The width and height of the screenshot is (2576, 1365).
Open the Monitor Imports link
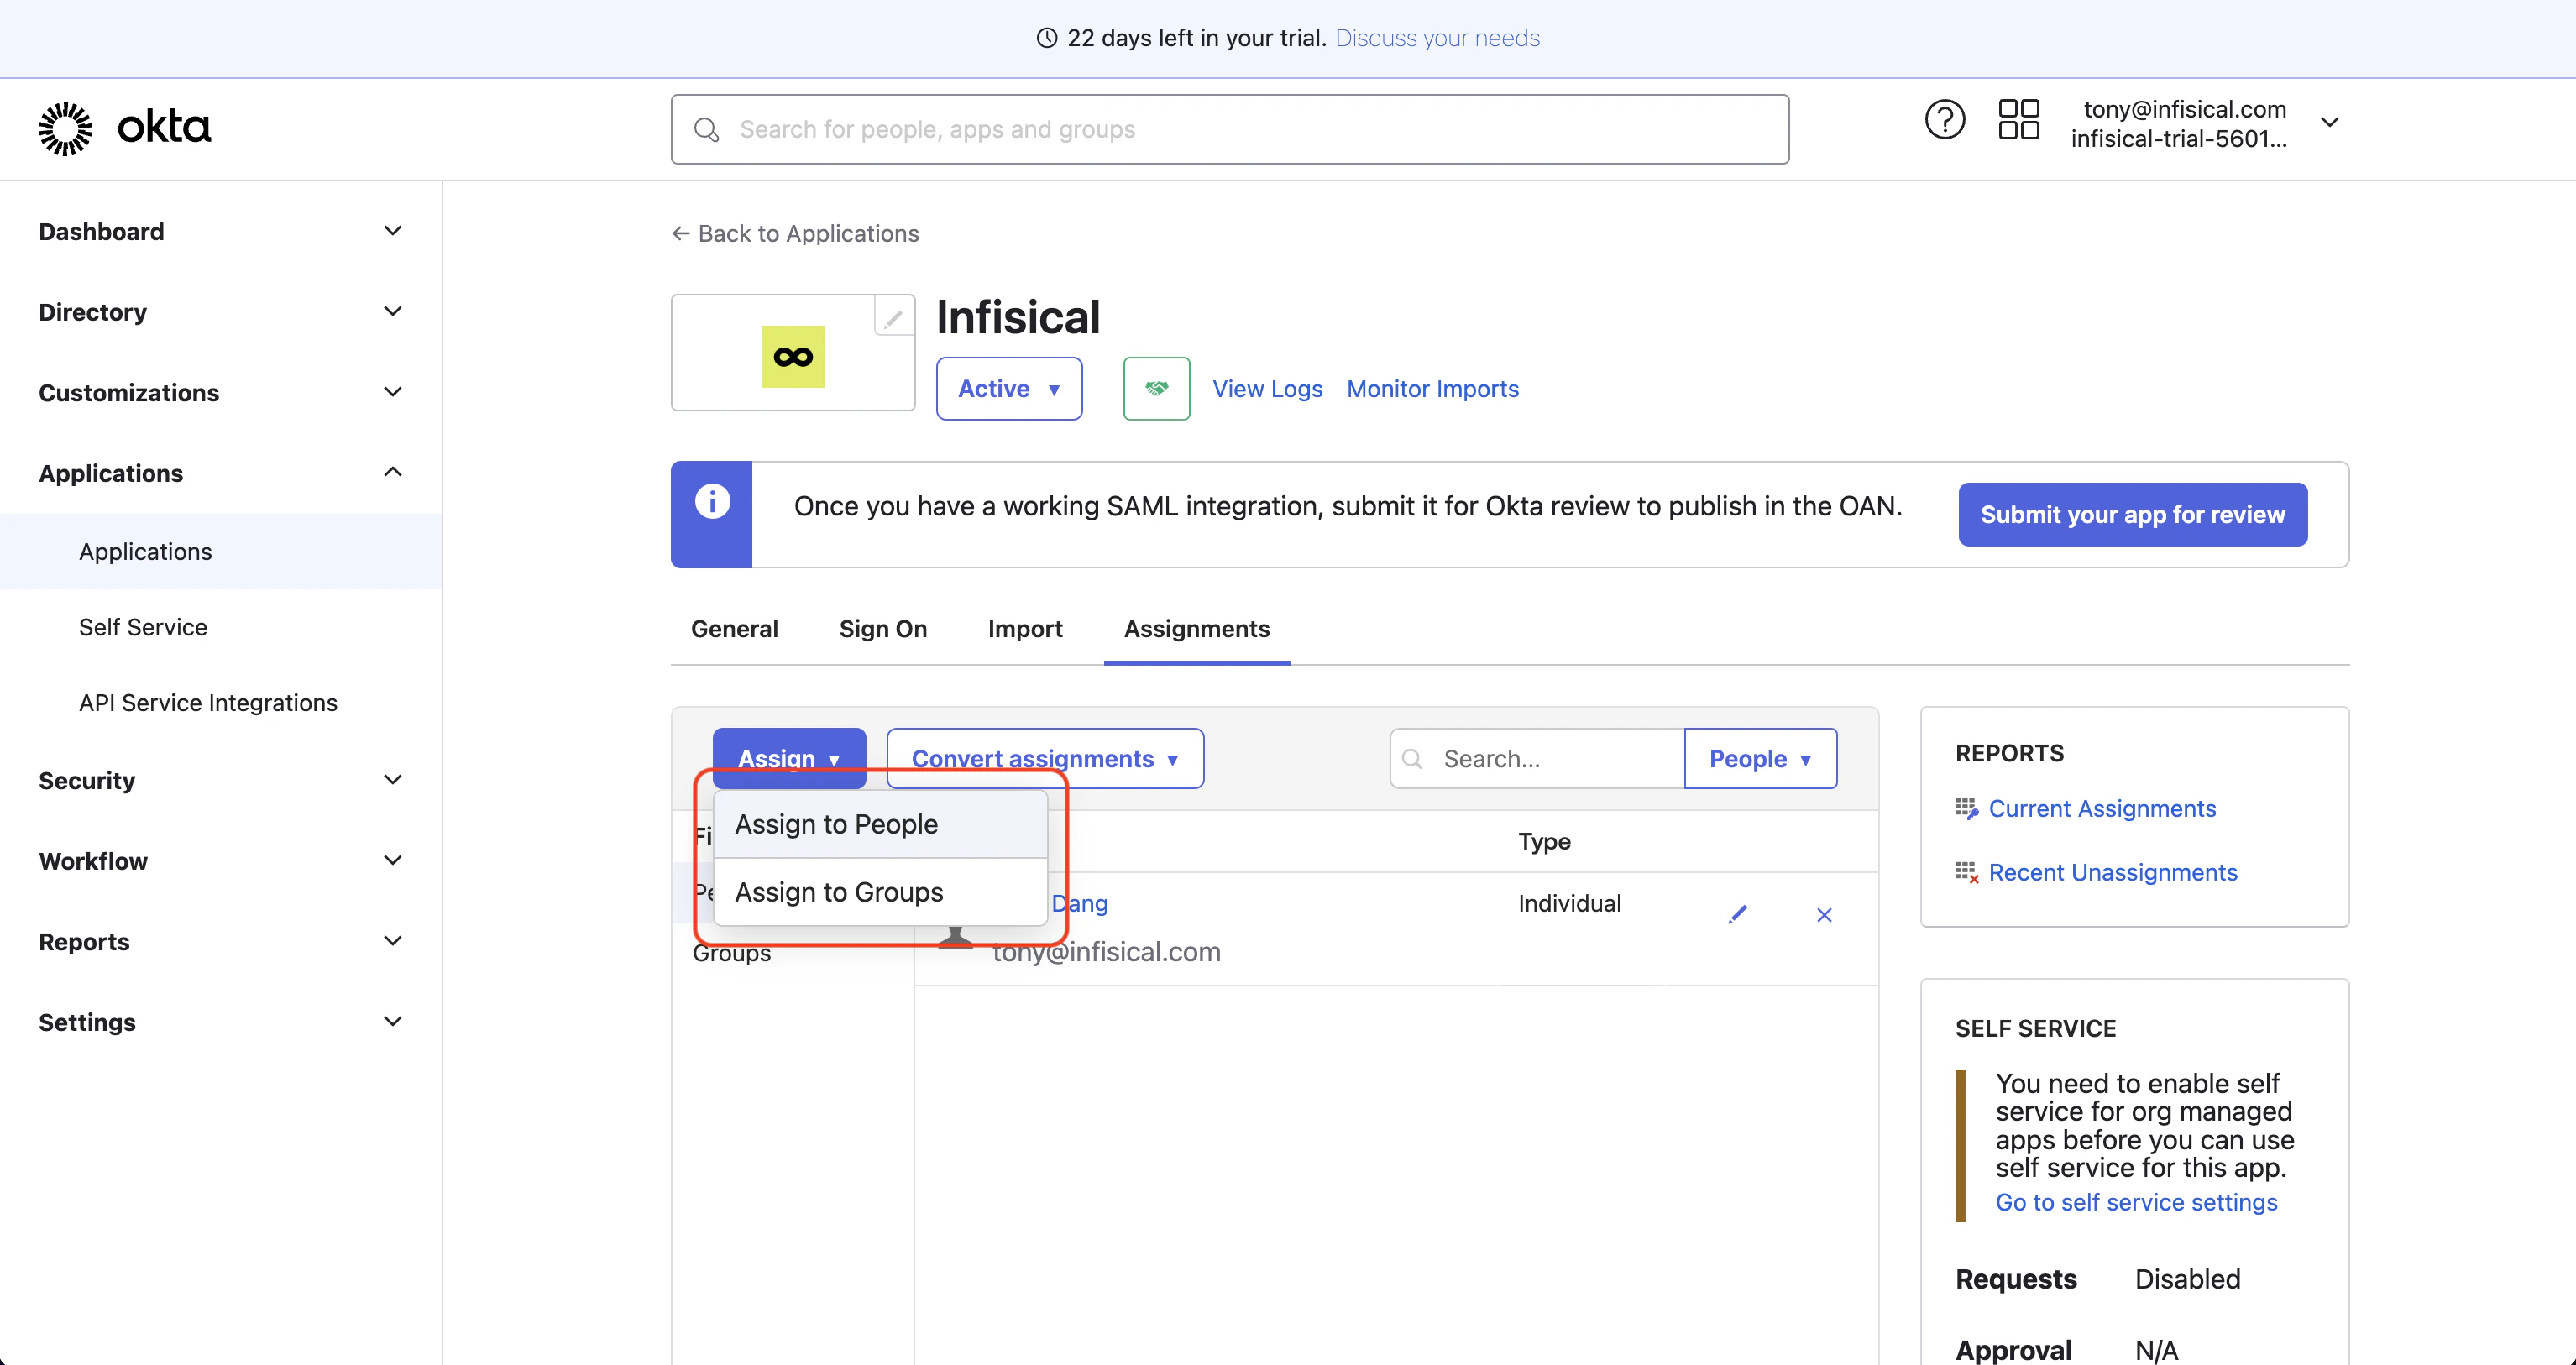[x=1432, y=388]
